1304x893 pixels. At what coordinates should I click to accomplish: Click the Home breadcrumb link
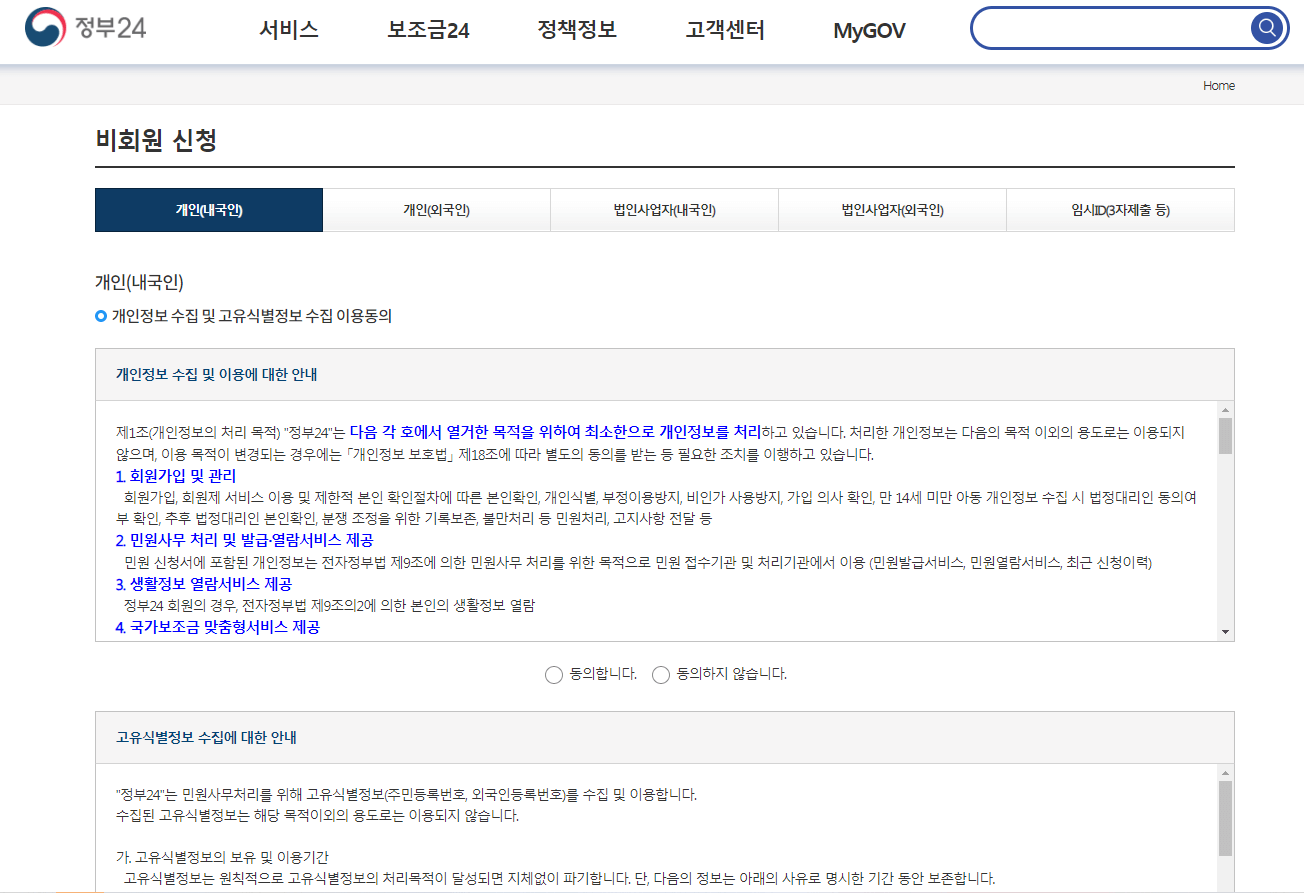coord(1219,86)
